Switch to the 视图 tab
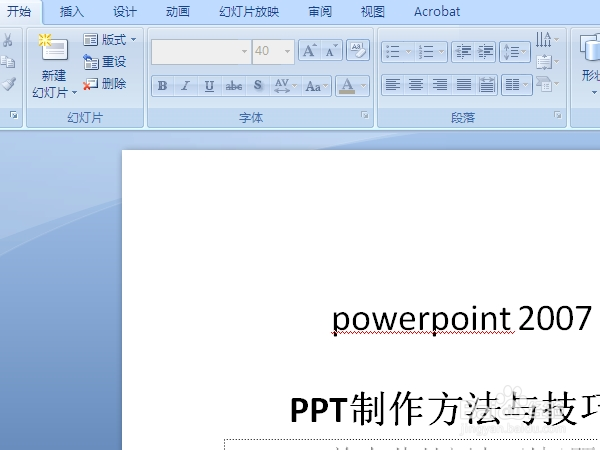Image resolution: width=600 pixels, height=450 pixels. [373, 12]
